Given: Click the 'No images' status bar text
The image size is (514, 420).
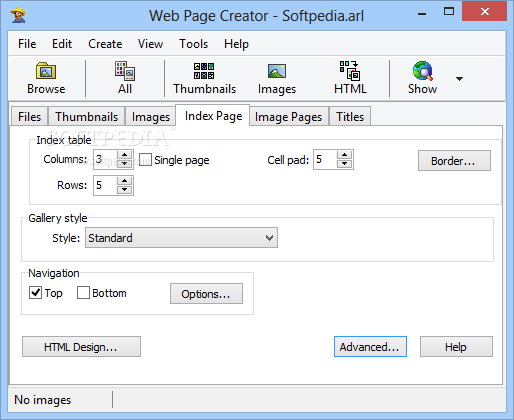Looking at the screenshot, I should point(43,400).
